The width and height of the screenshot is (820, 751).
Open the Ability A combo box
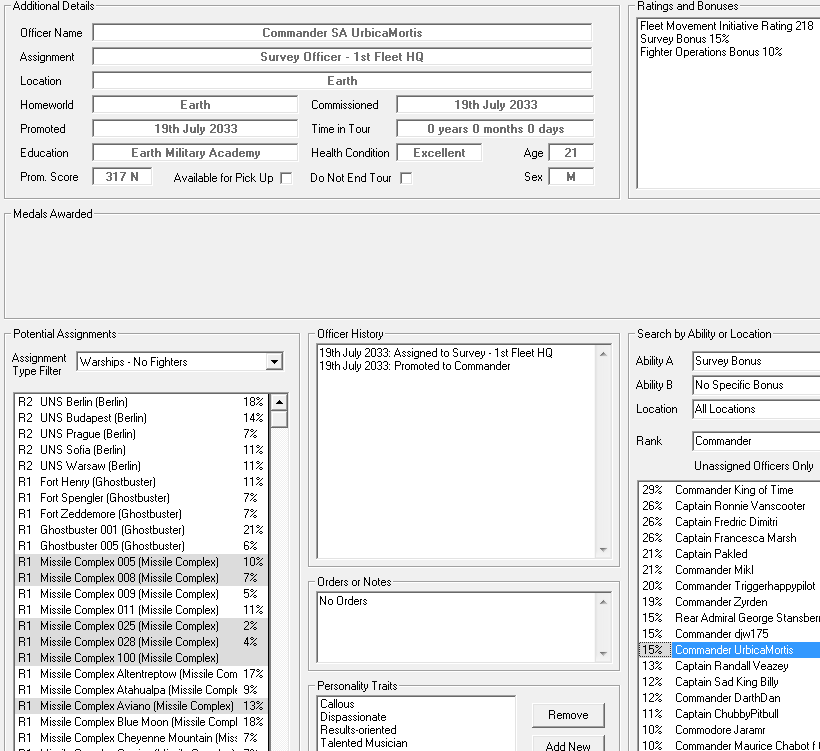756,361
